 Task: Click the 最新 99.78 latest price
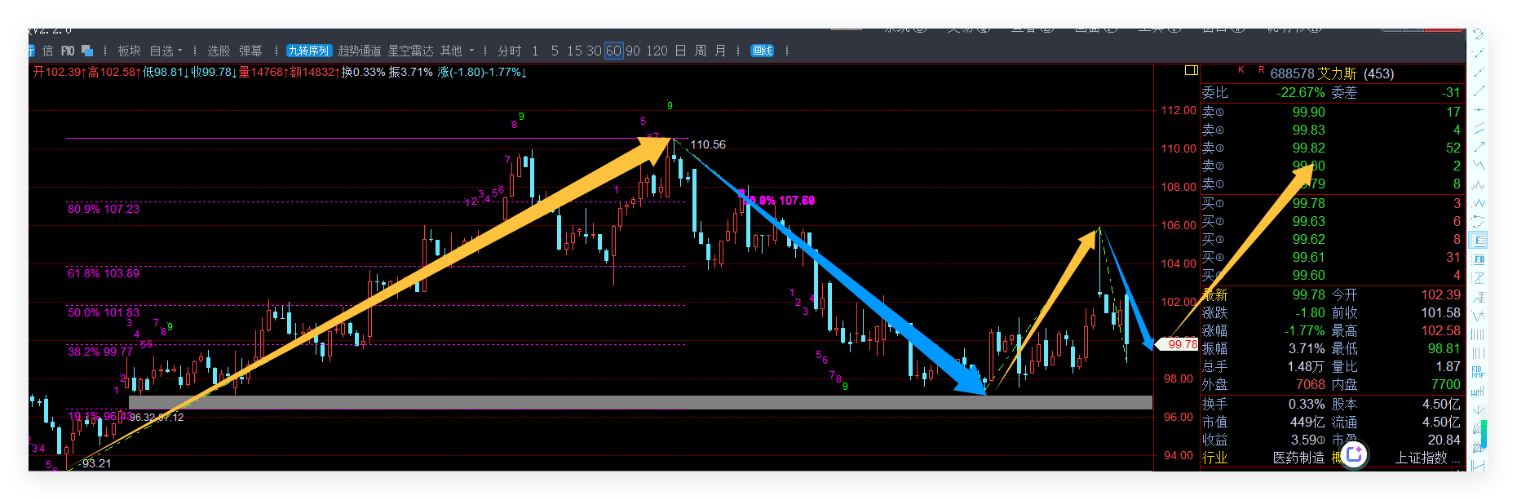pyautogui.click(x=1309, y=294)
